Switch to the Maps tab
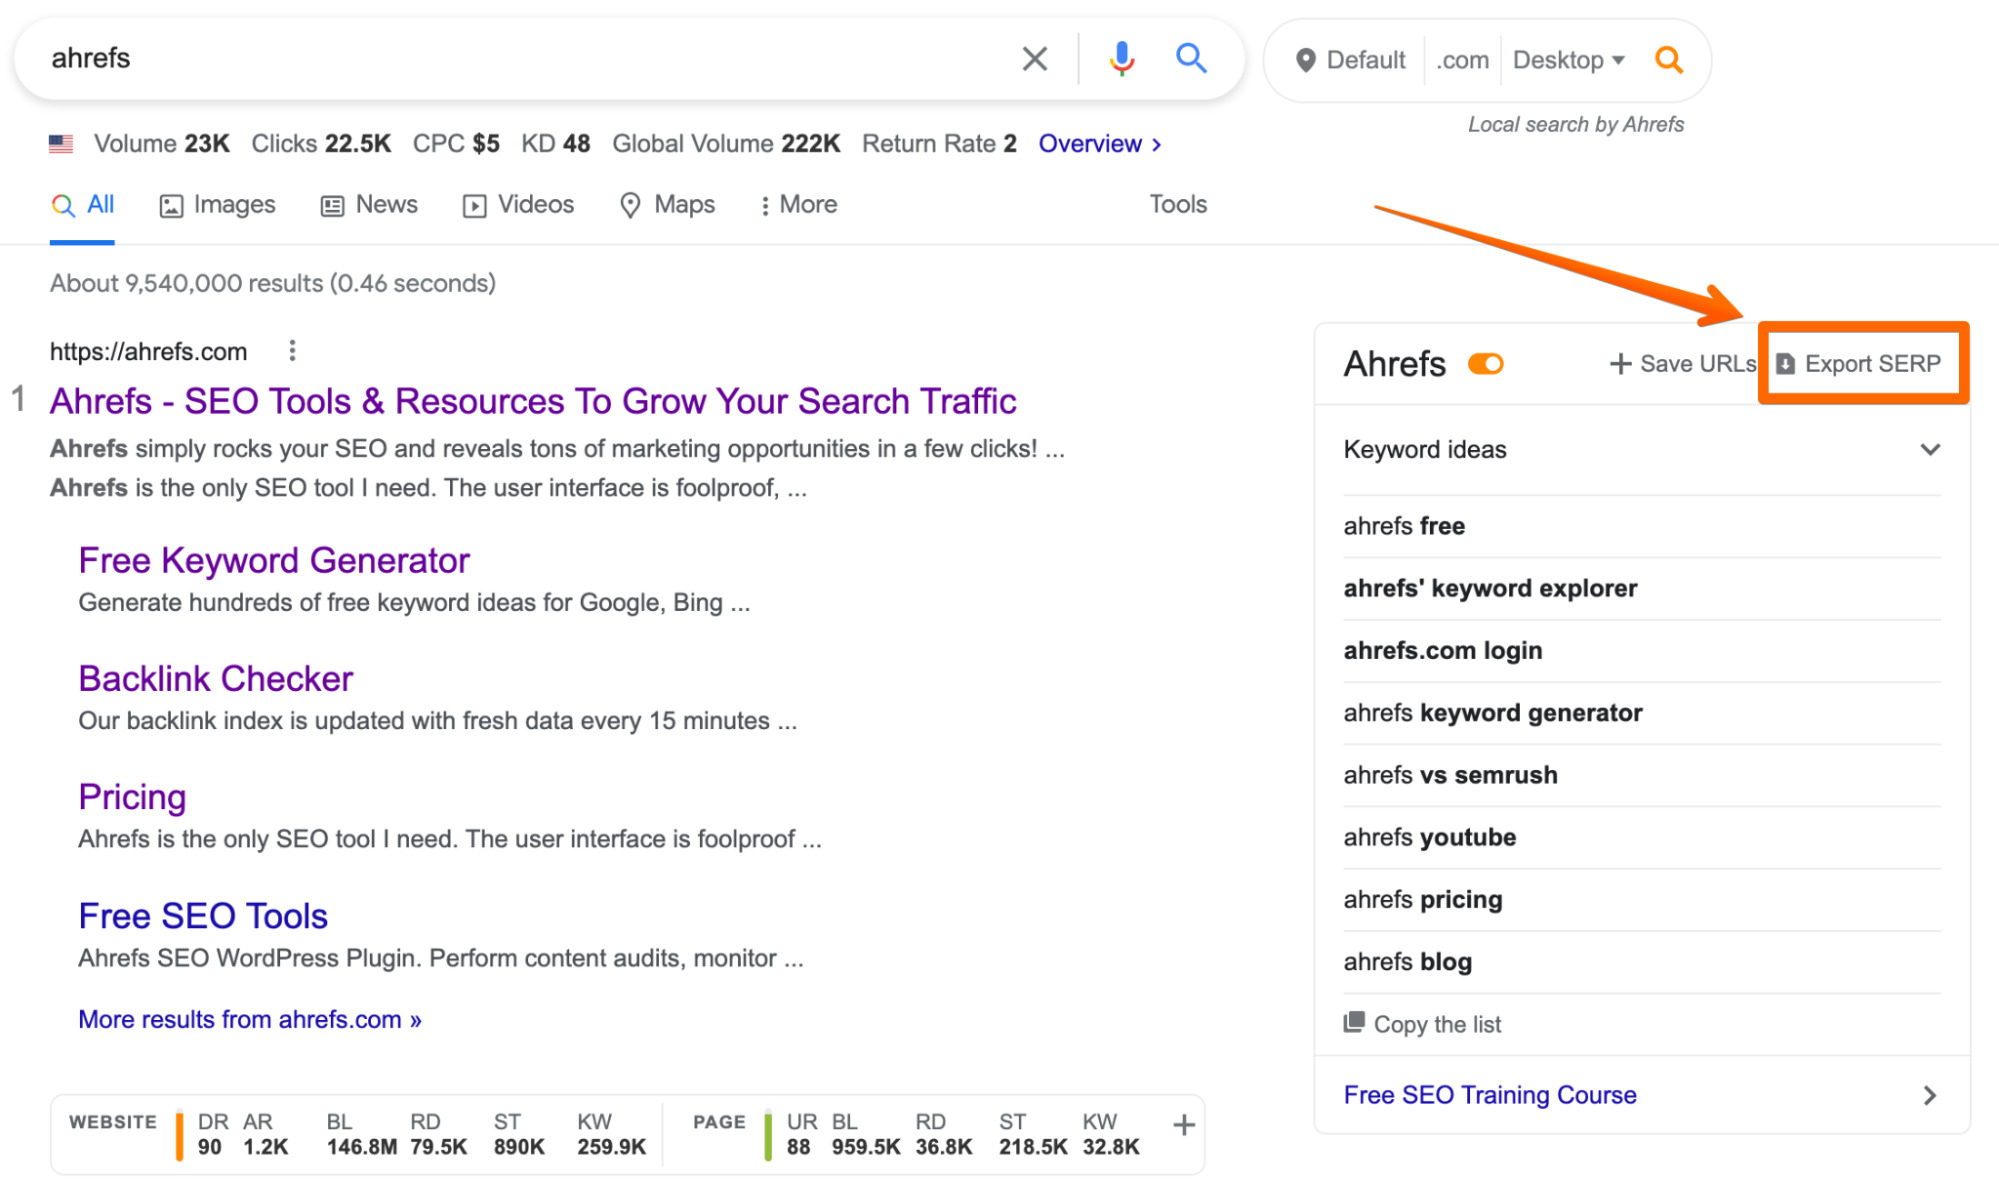The width and height of the screenshot is (1999, 1188). coord(667,205)
